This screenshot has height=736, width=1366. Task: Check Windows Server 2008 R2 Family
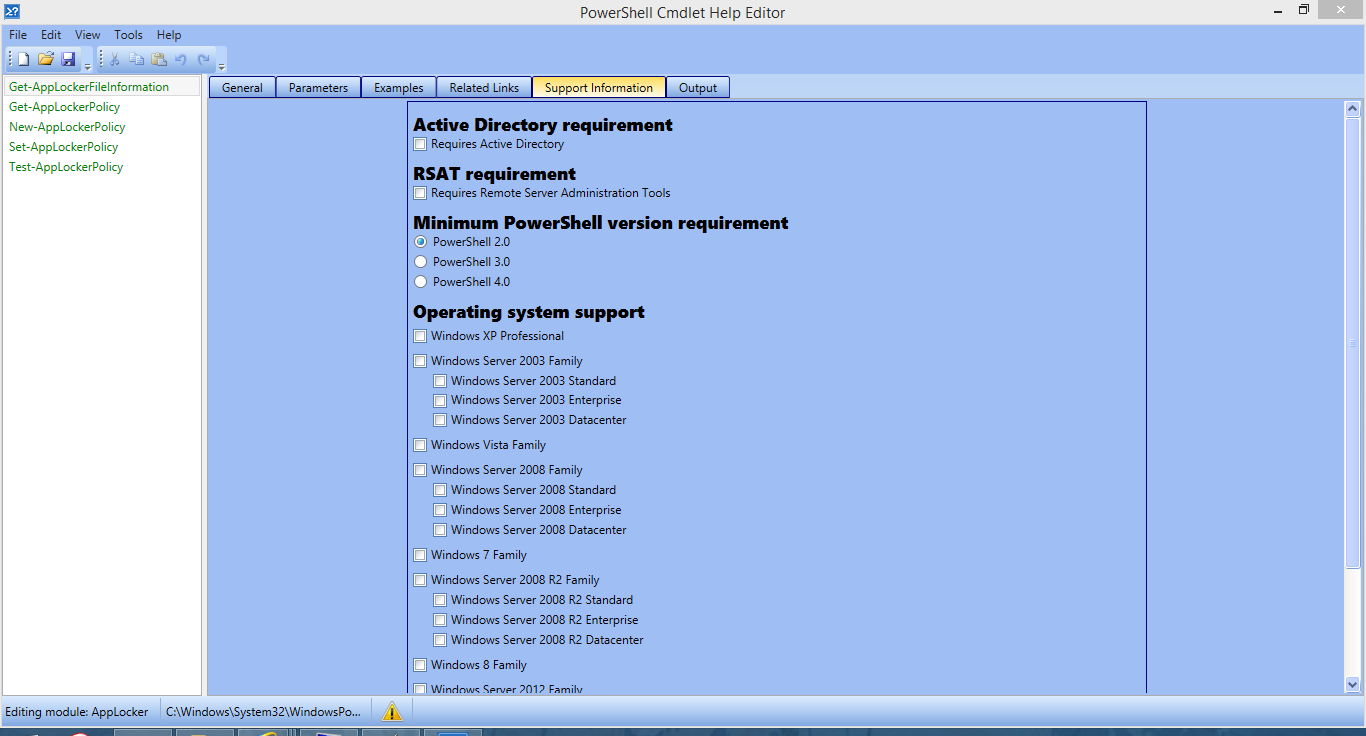420,580
